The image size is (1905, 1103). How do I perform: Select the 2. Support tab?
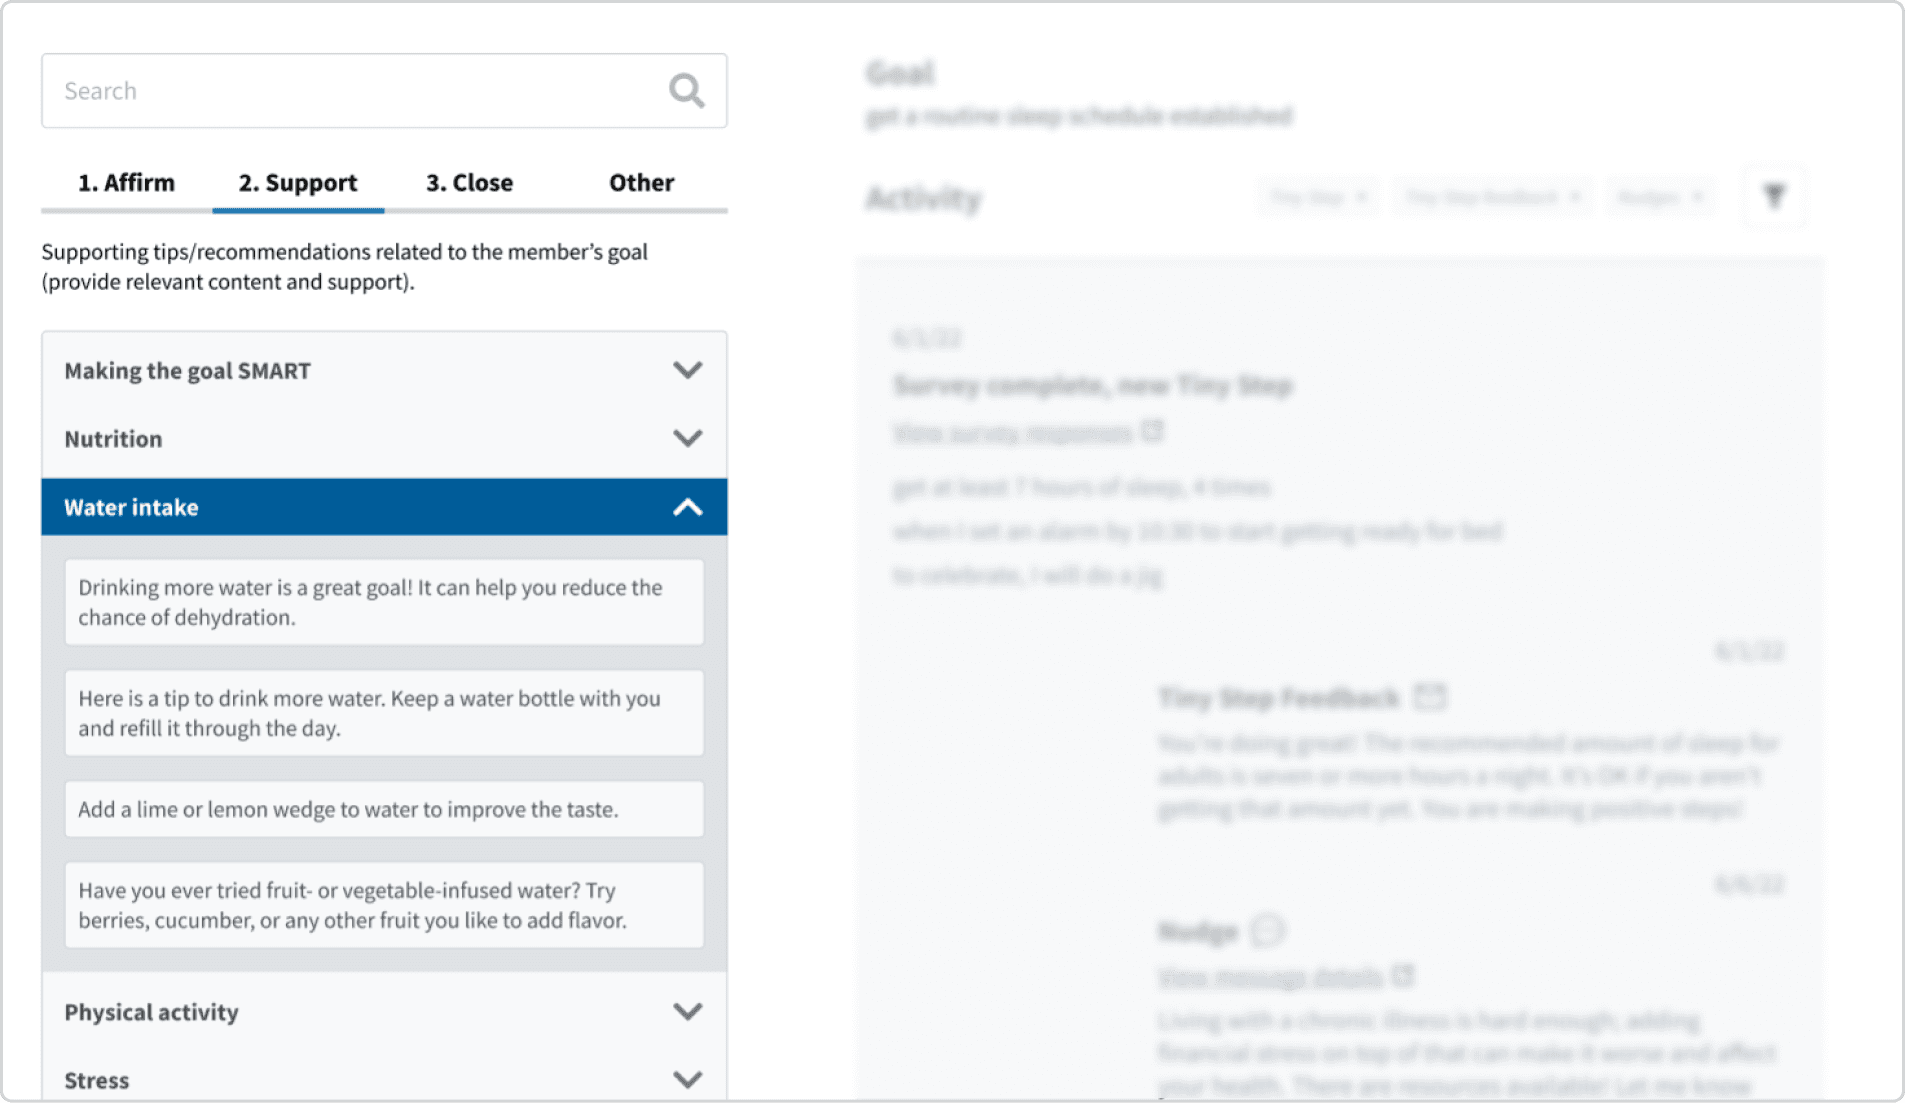coord(298,183)
